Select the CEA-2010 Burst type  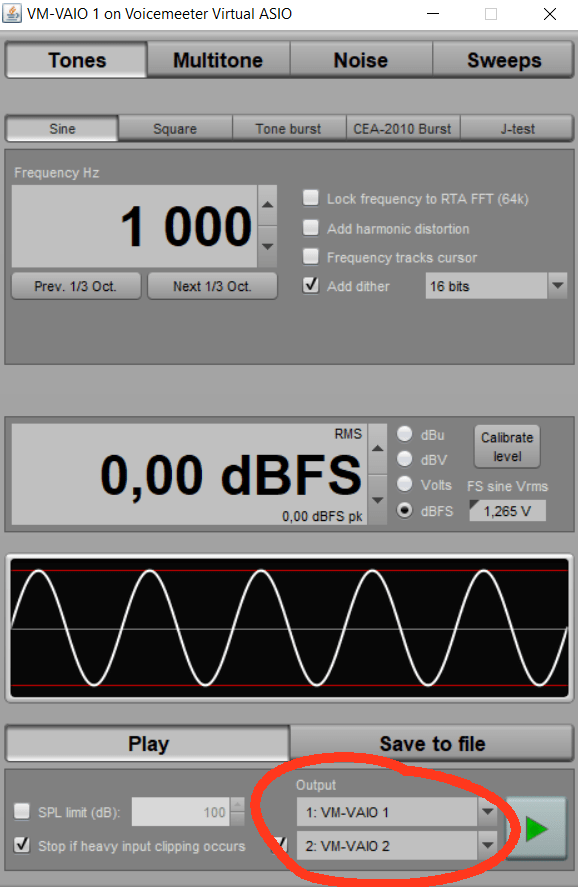(x=403, y=129)
